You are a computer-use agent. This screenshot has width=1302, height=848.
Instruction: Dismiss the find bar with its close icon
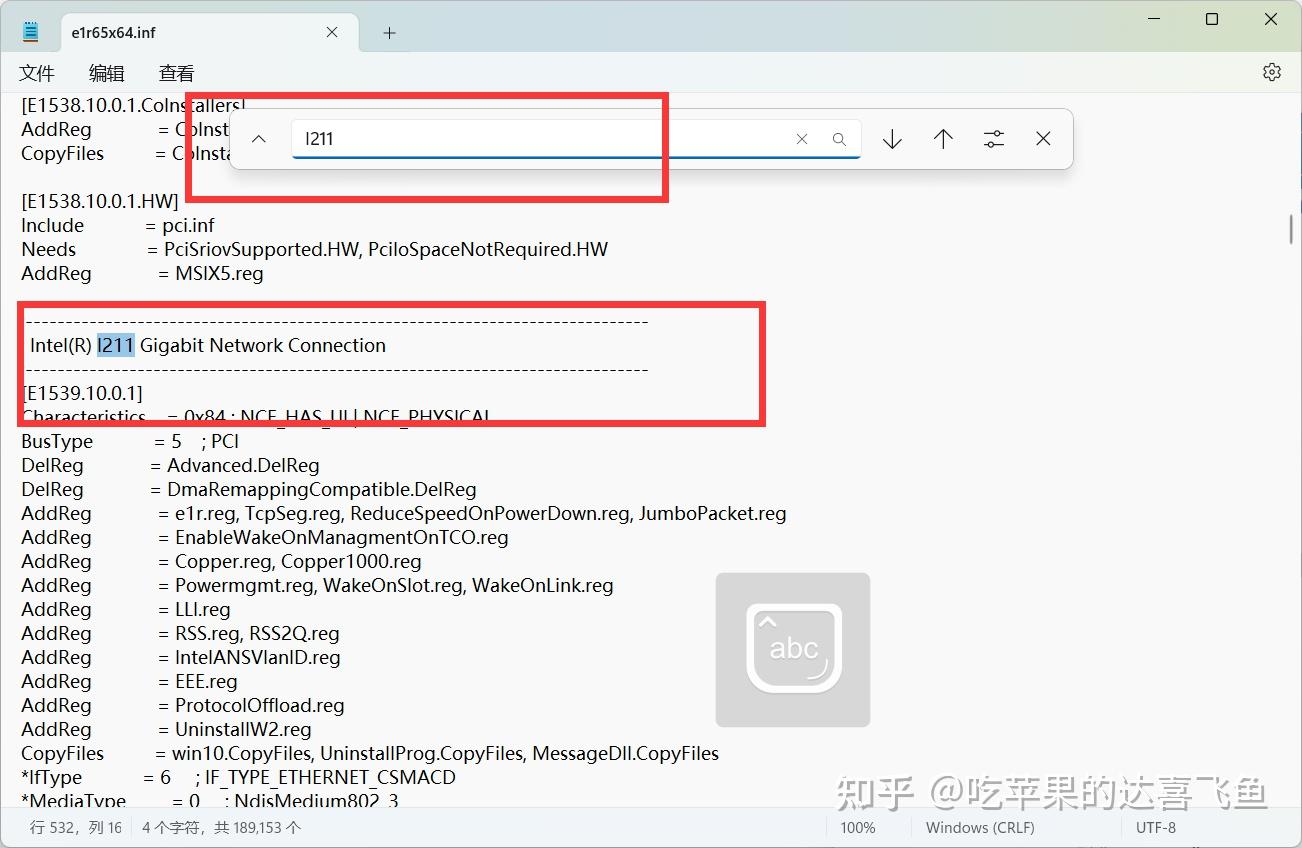(x=1043, y=139)
